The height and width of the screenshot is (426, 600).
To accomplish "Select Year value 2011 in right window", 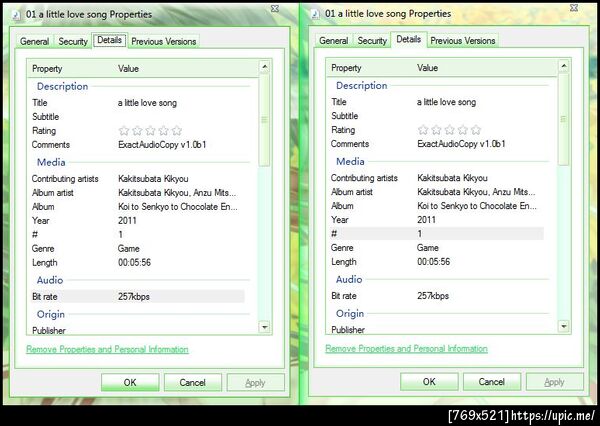I will point(426,220).
